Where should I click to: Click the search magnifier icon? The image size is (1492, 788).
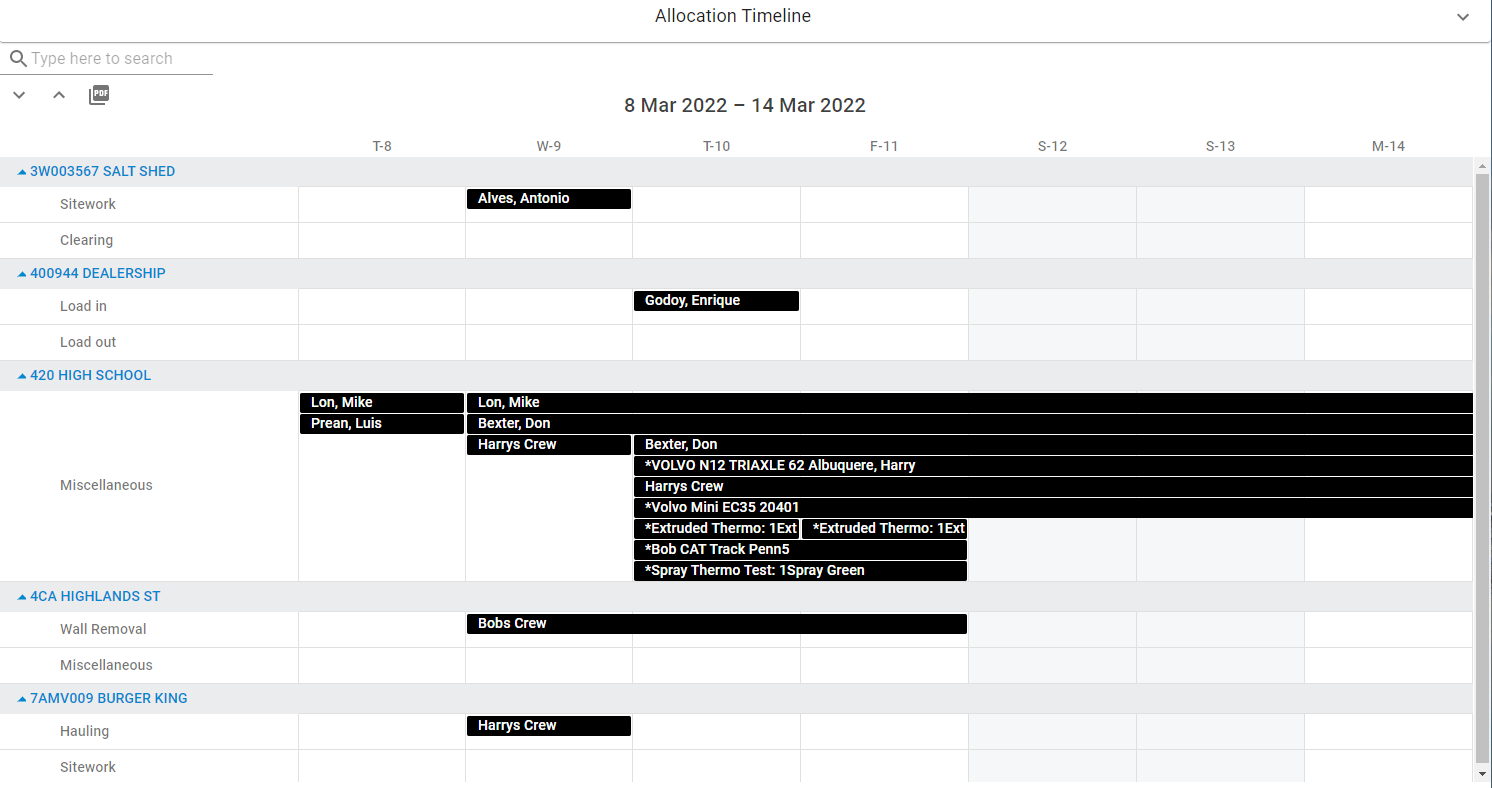[x=17, y=59]
